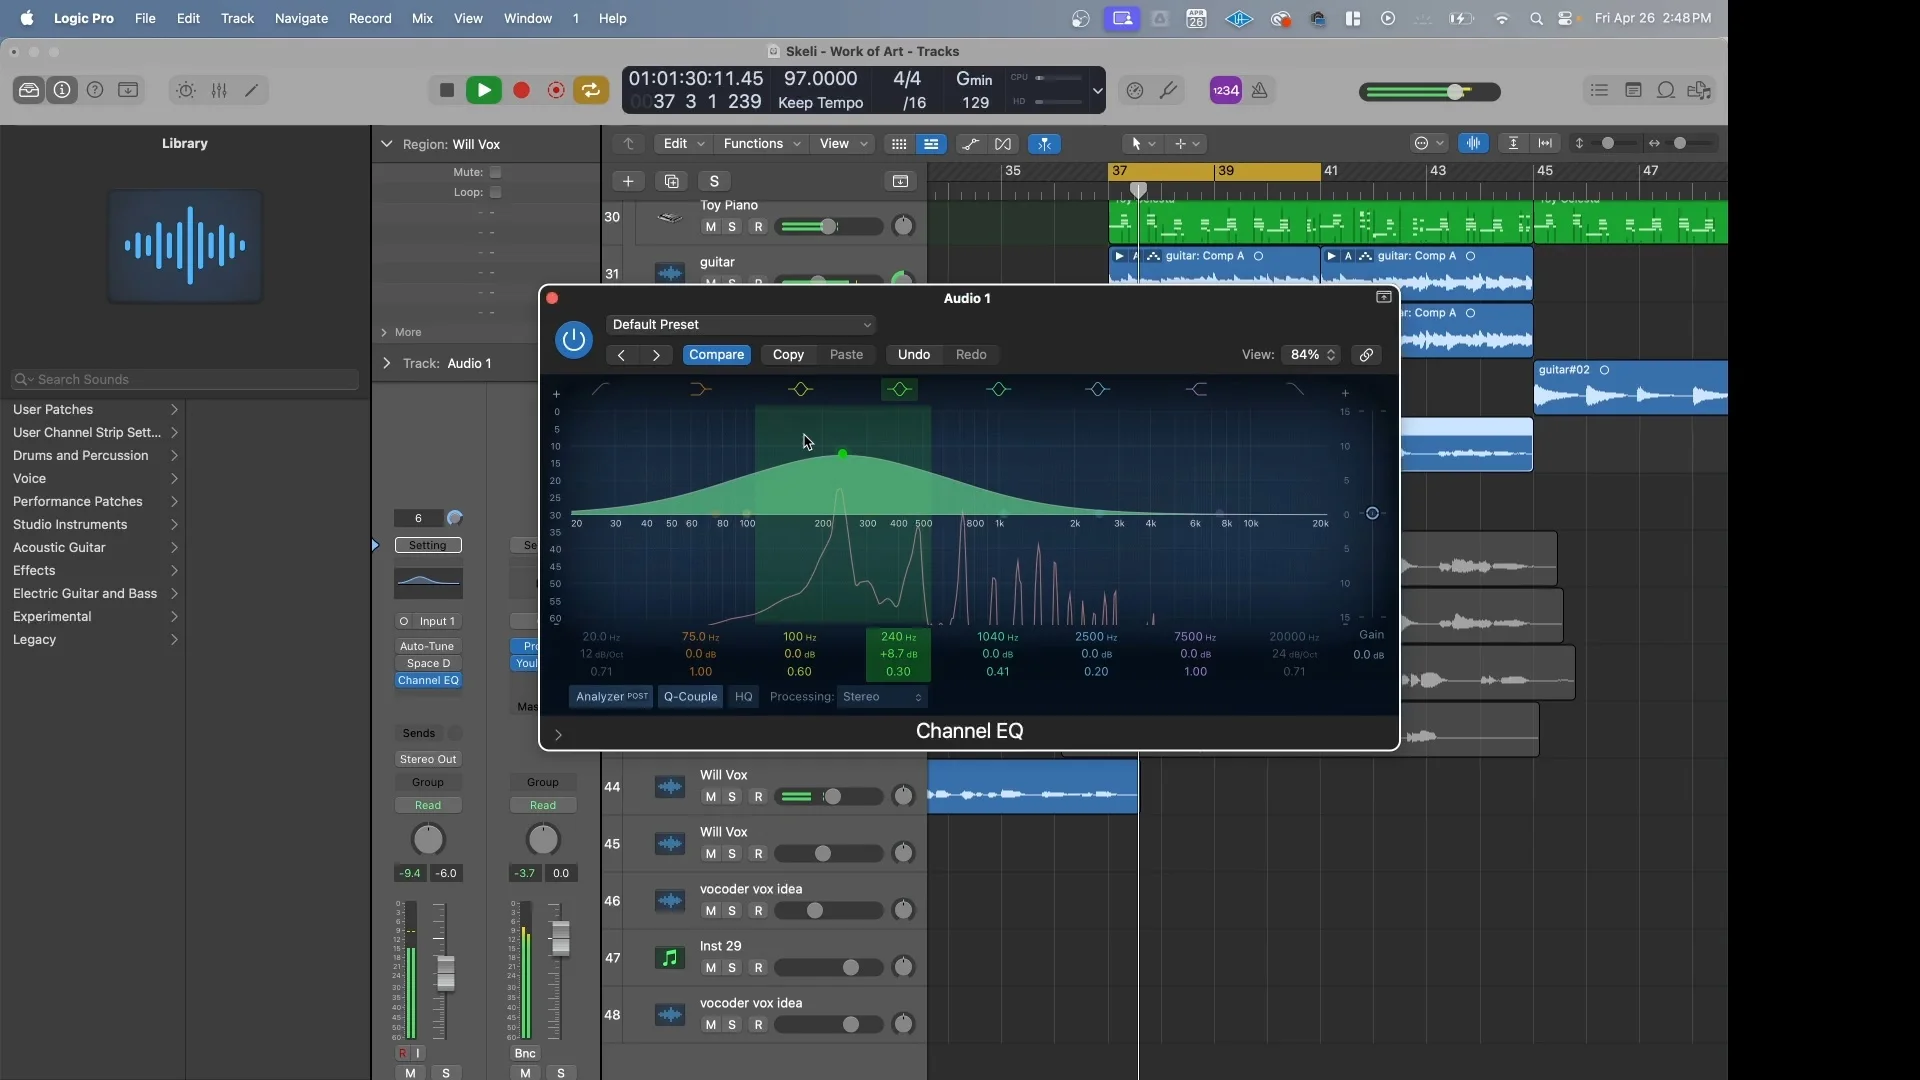The width and height of the screenshot is (1920, 1080).
Task: Click the volume slider on the Will Vox track
Action: (833, 797)
